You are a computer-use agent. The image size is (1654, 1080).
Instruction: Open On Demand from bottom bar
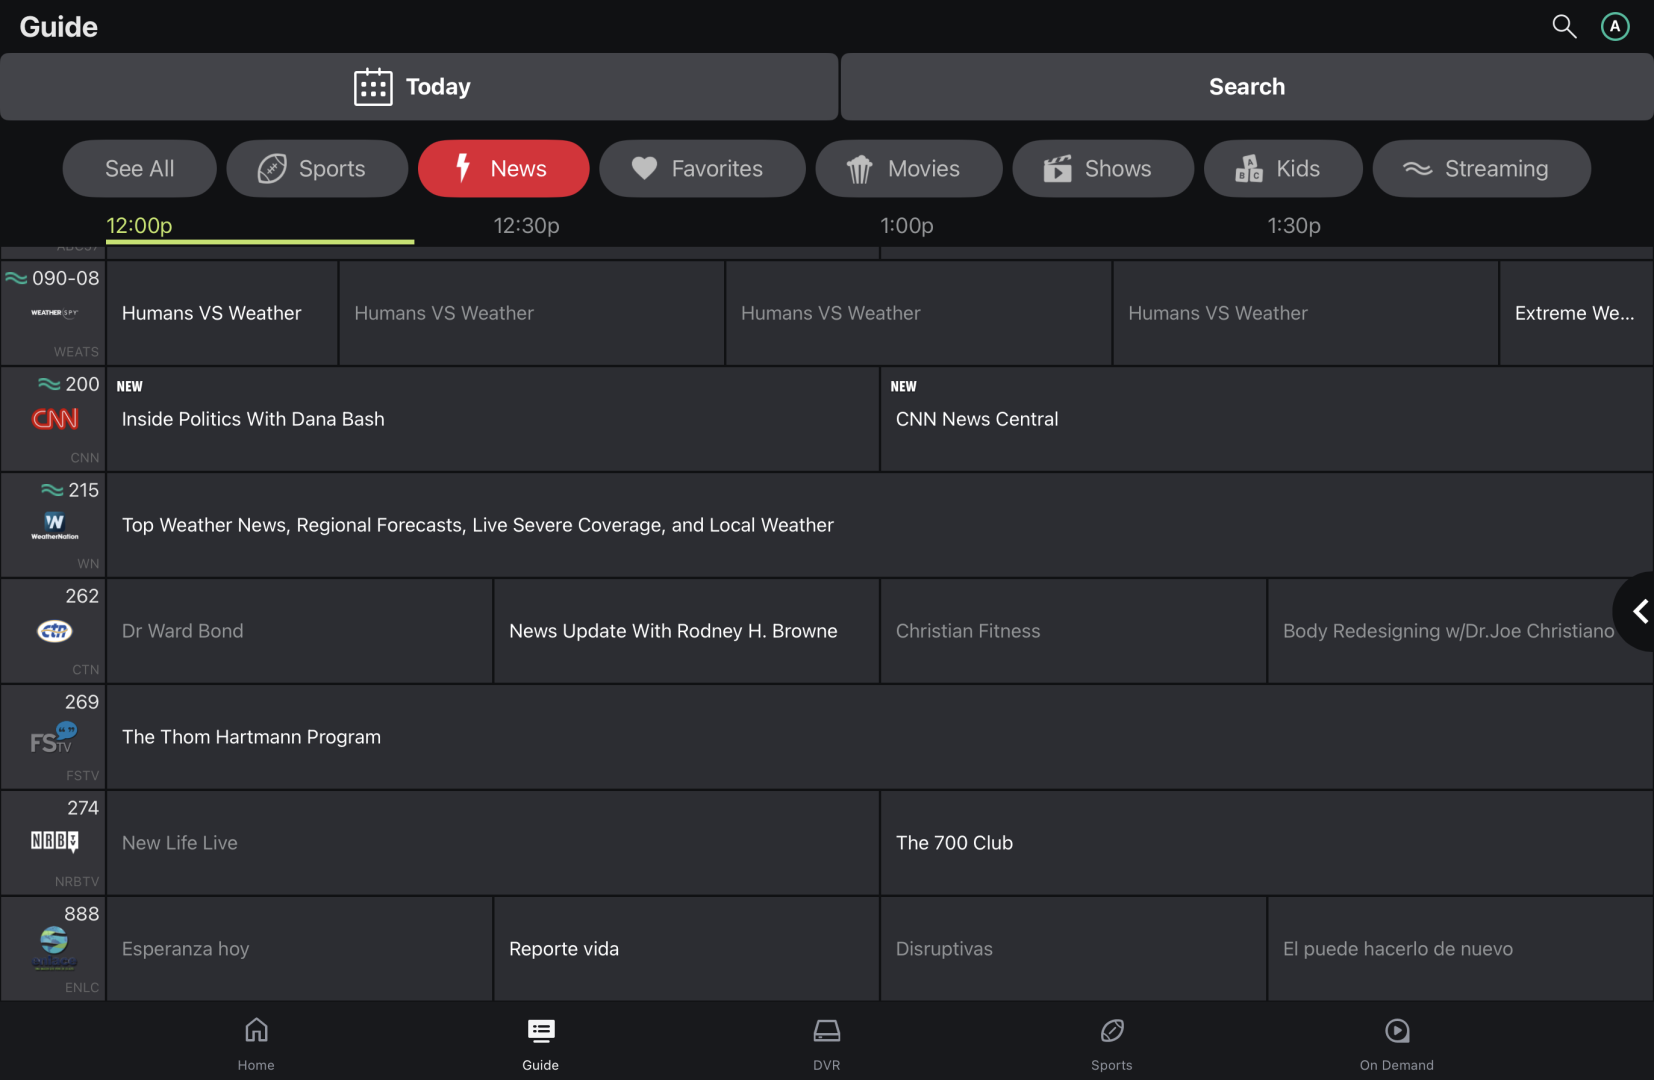click(1396, 1043)
